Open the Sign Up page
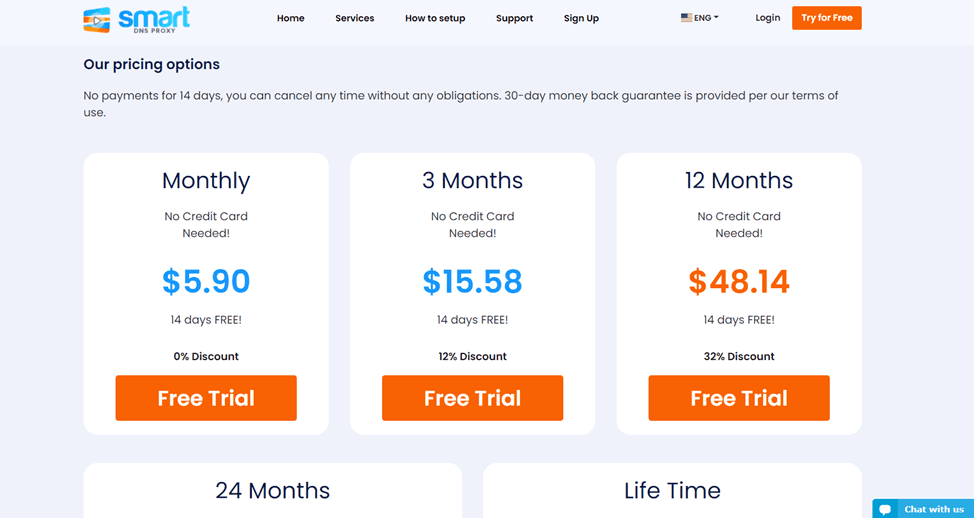974x518 pixels. tap(581, 18)
